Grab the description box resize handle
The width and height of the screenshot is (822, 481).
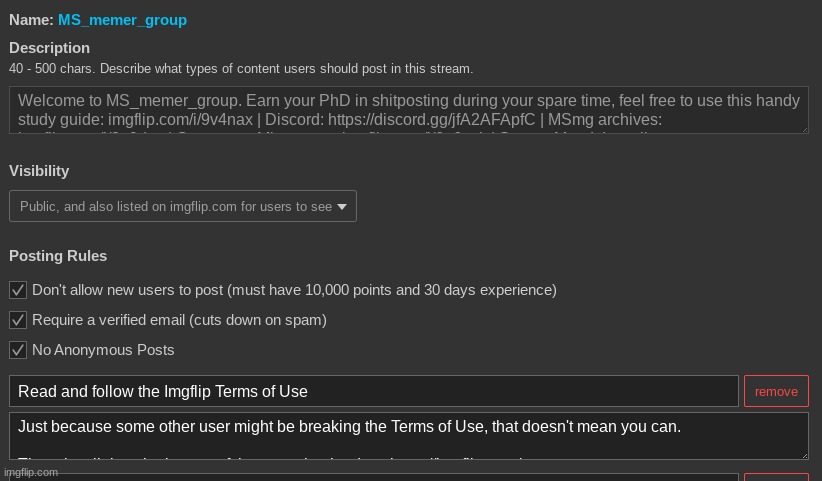coord(803,128)
